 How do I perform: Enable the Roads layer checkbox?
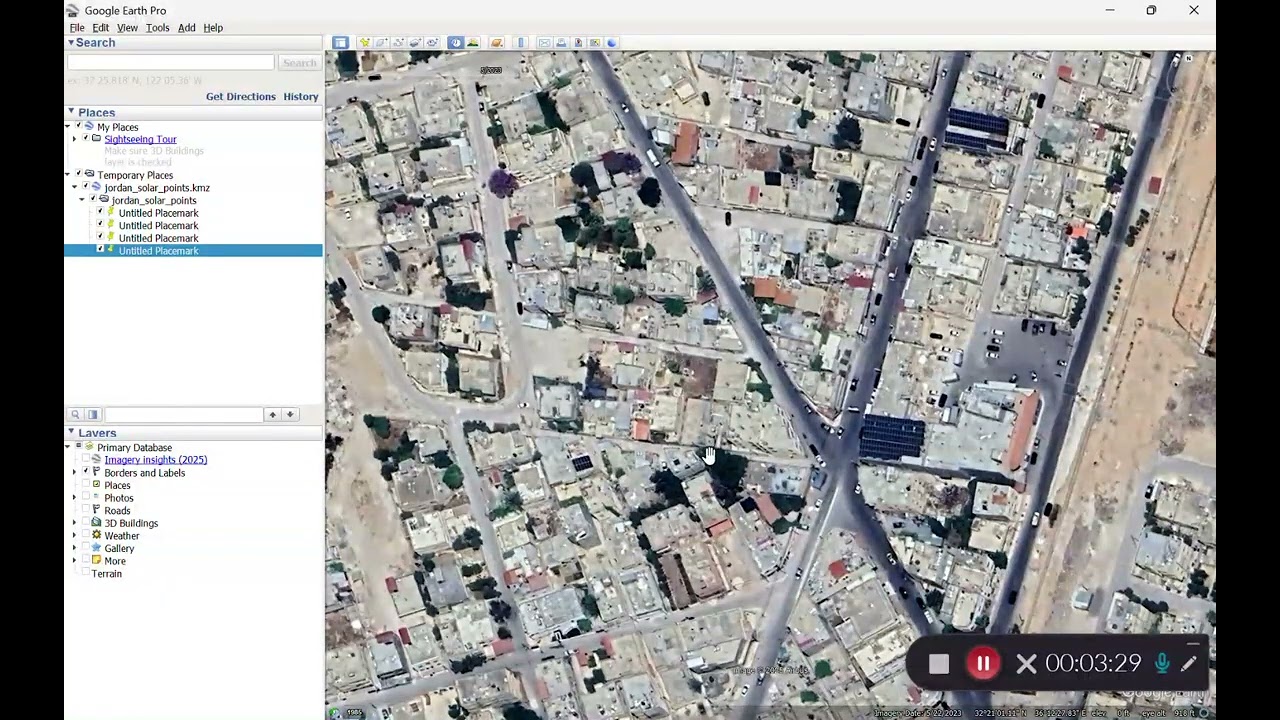(86, 510)
